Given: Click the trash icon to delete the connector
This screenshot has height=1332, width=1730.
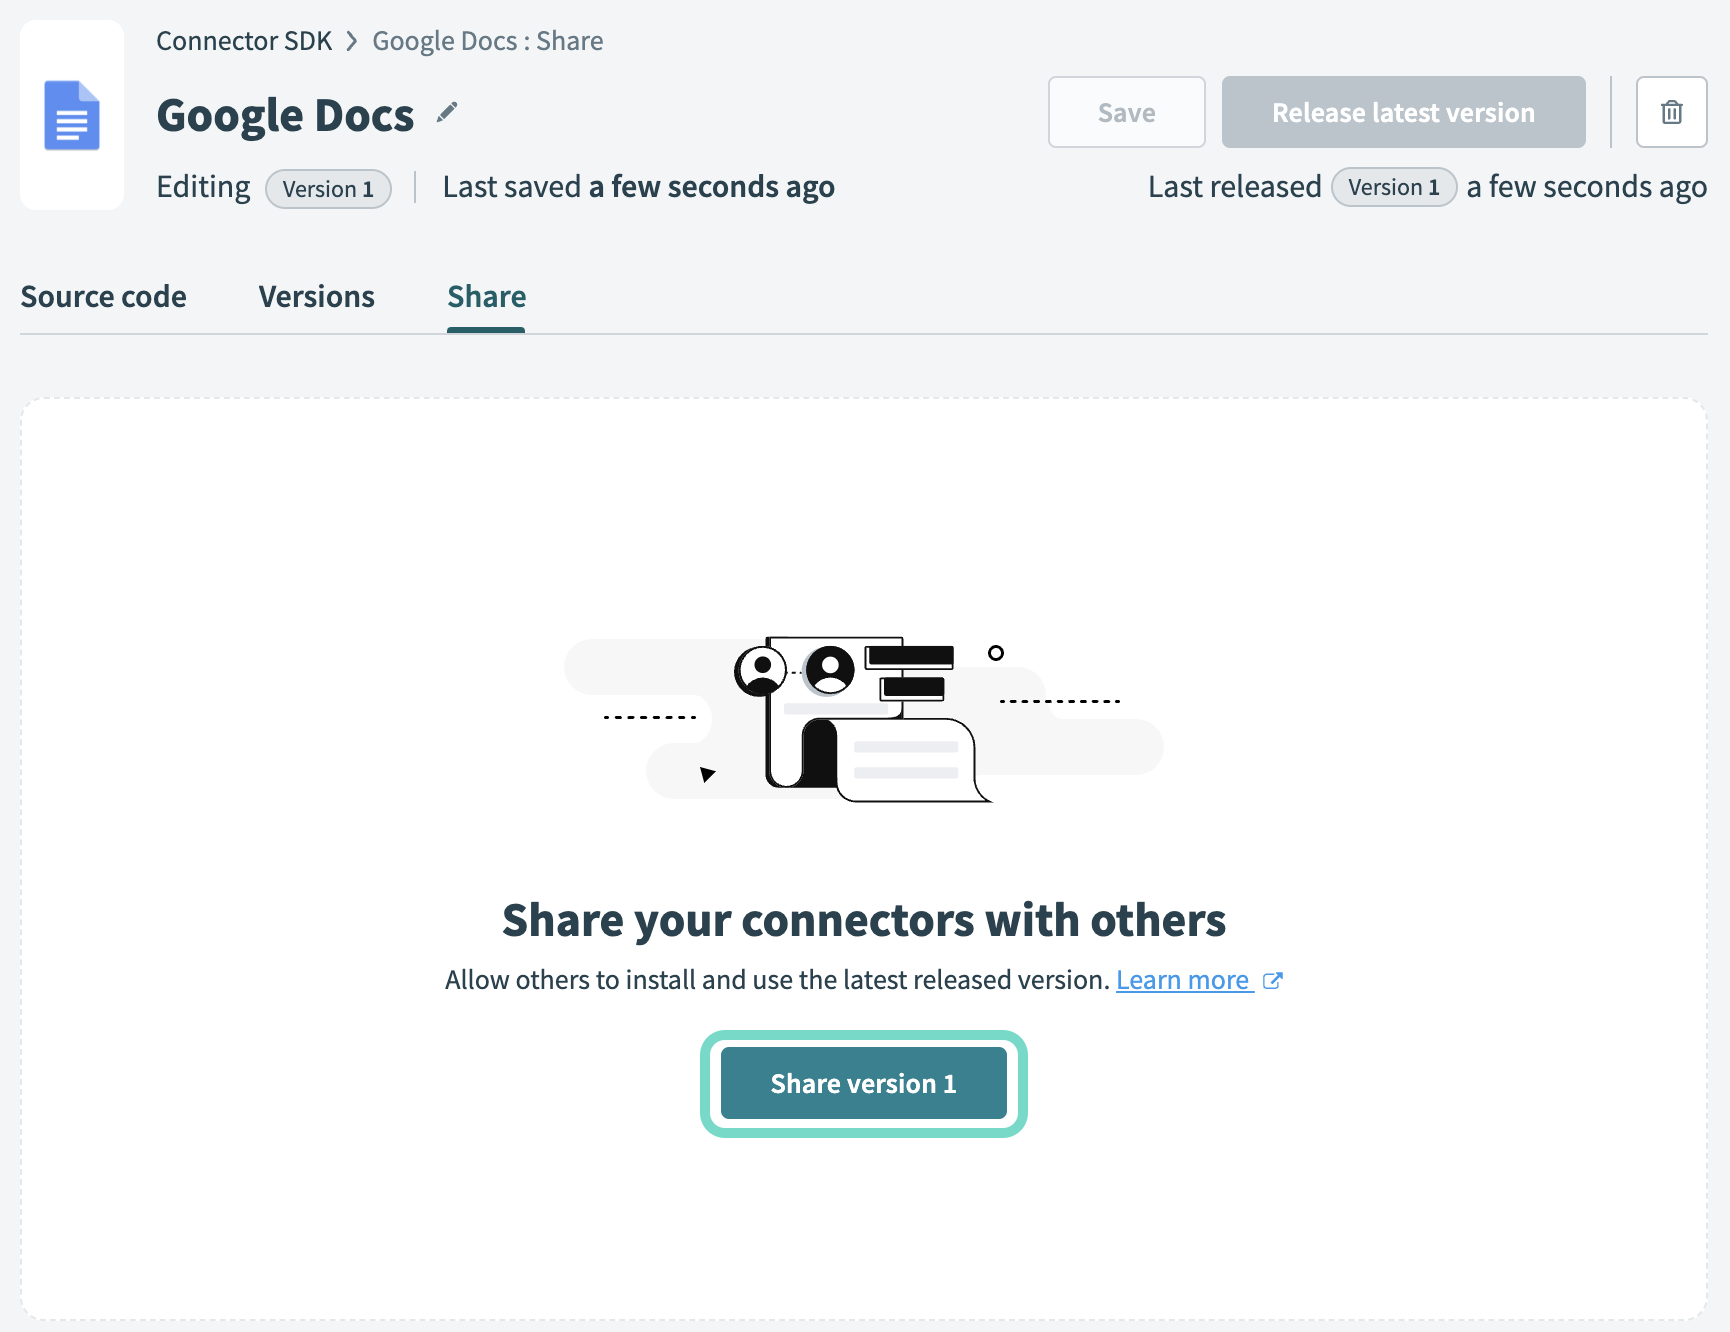Looking at the screenshot, I should point(1671,112).
